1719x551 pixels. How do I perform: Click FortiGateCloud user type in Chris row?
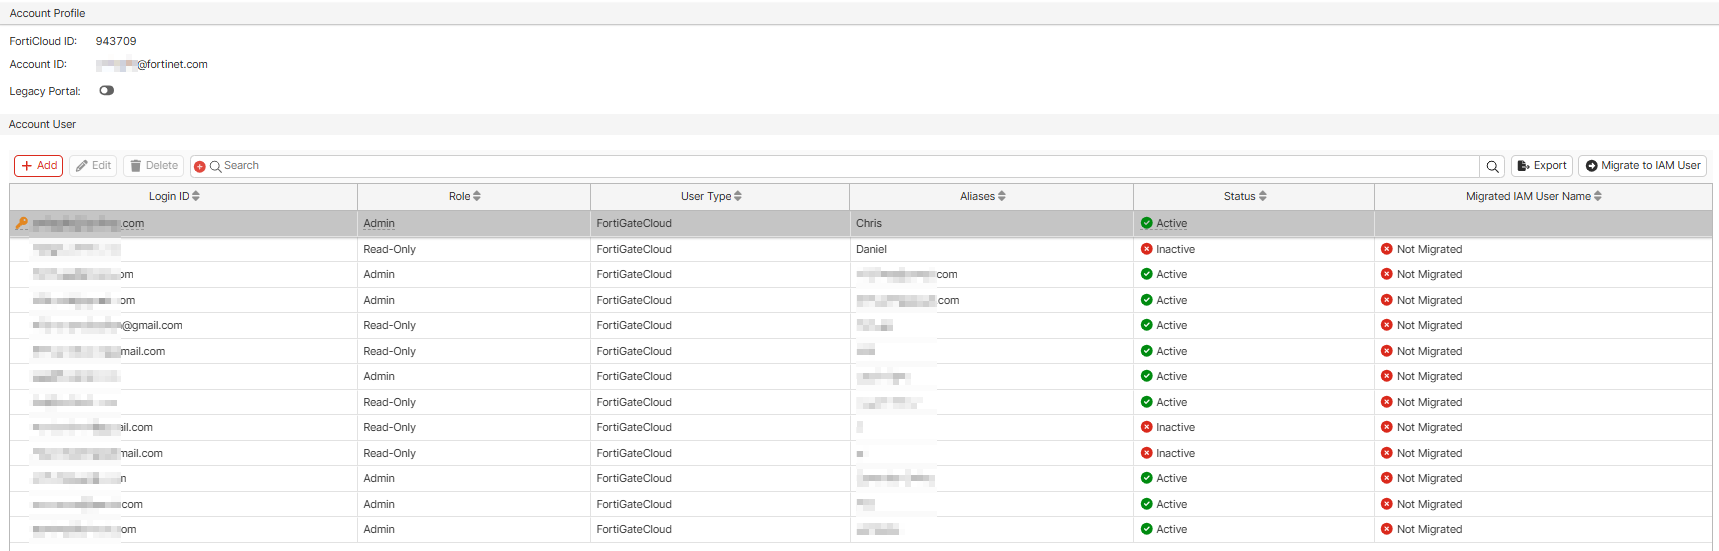pos(634,224)
